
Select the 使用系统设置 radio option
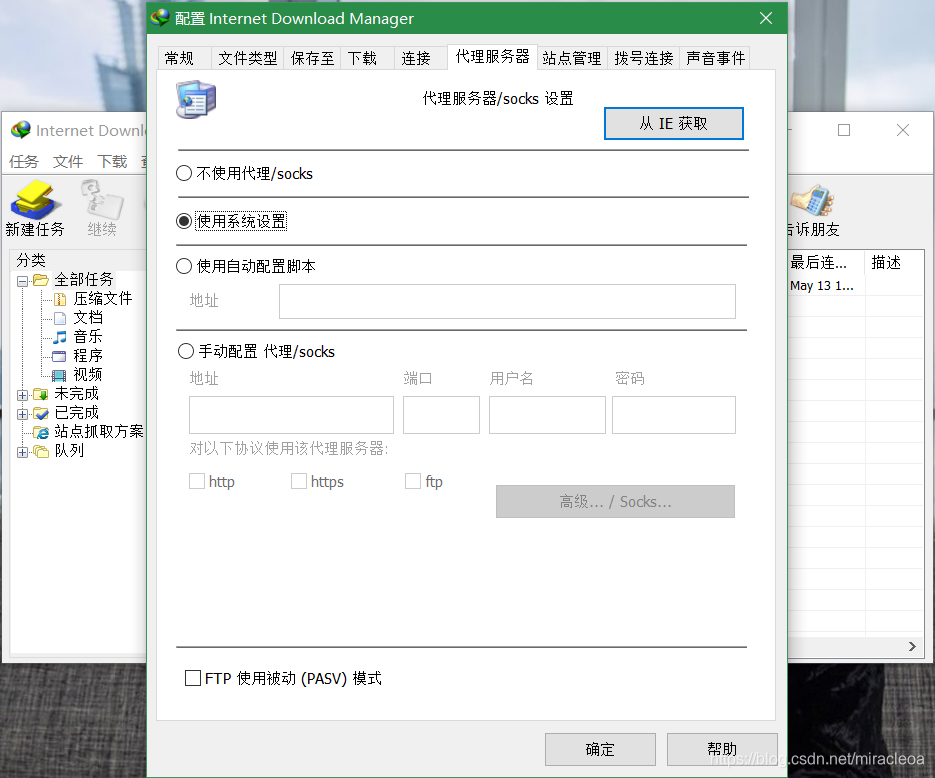pos(184,221)
